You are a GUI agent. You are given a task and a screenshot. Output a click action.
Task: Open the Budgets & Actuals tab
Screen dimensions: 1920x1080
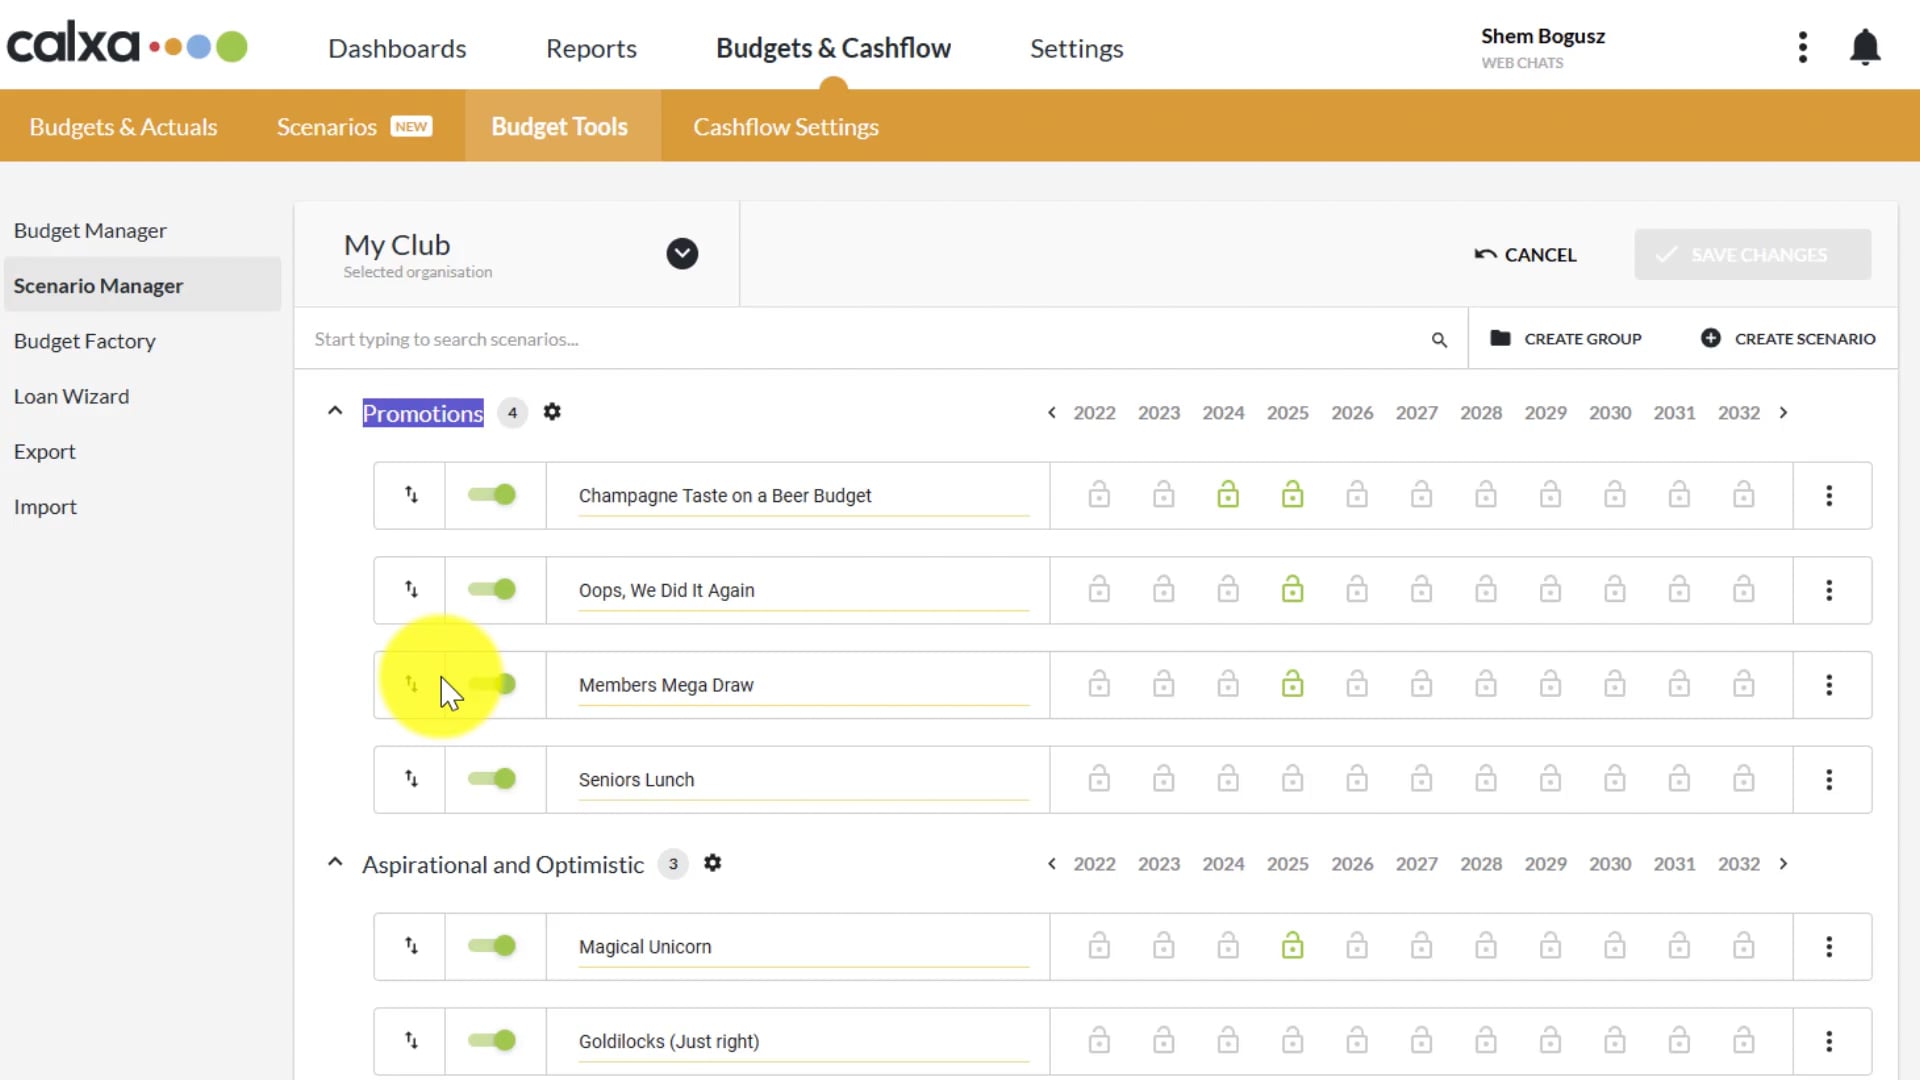click(123, 127)
